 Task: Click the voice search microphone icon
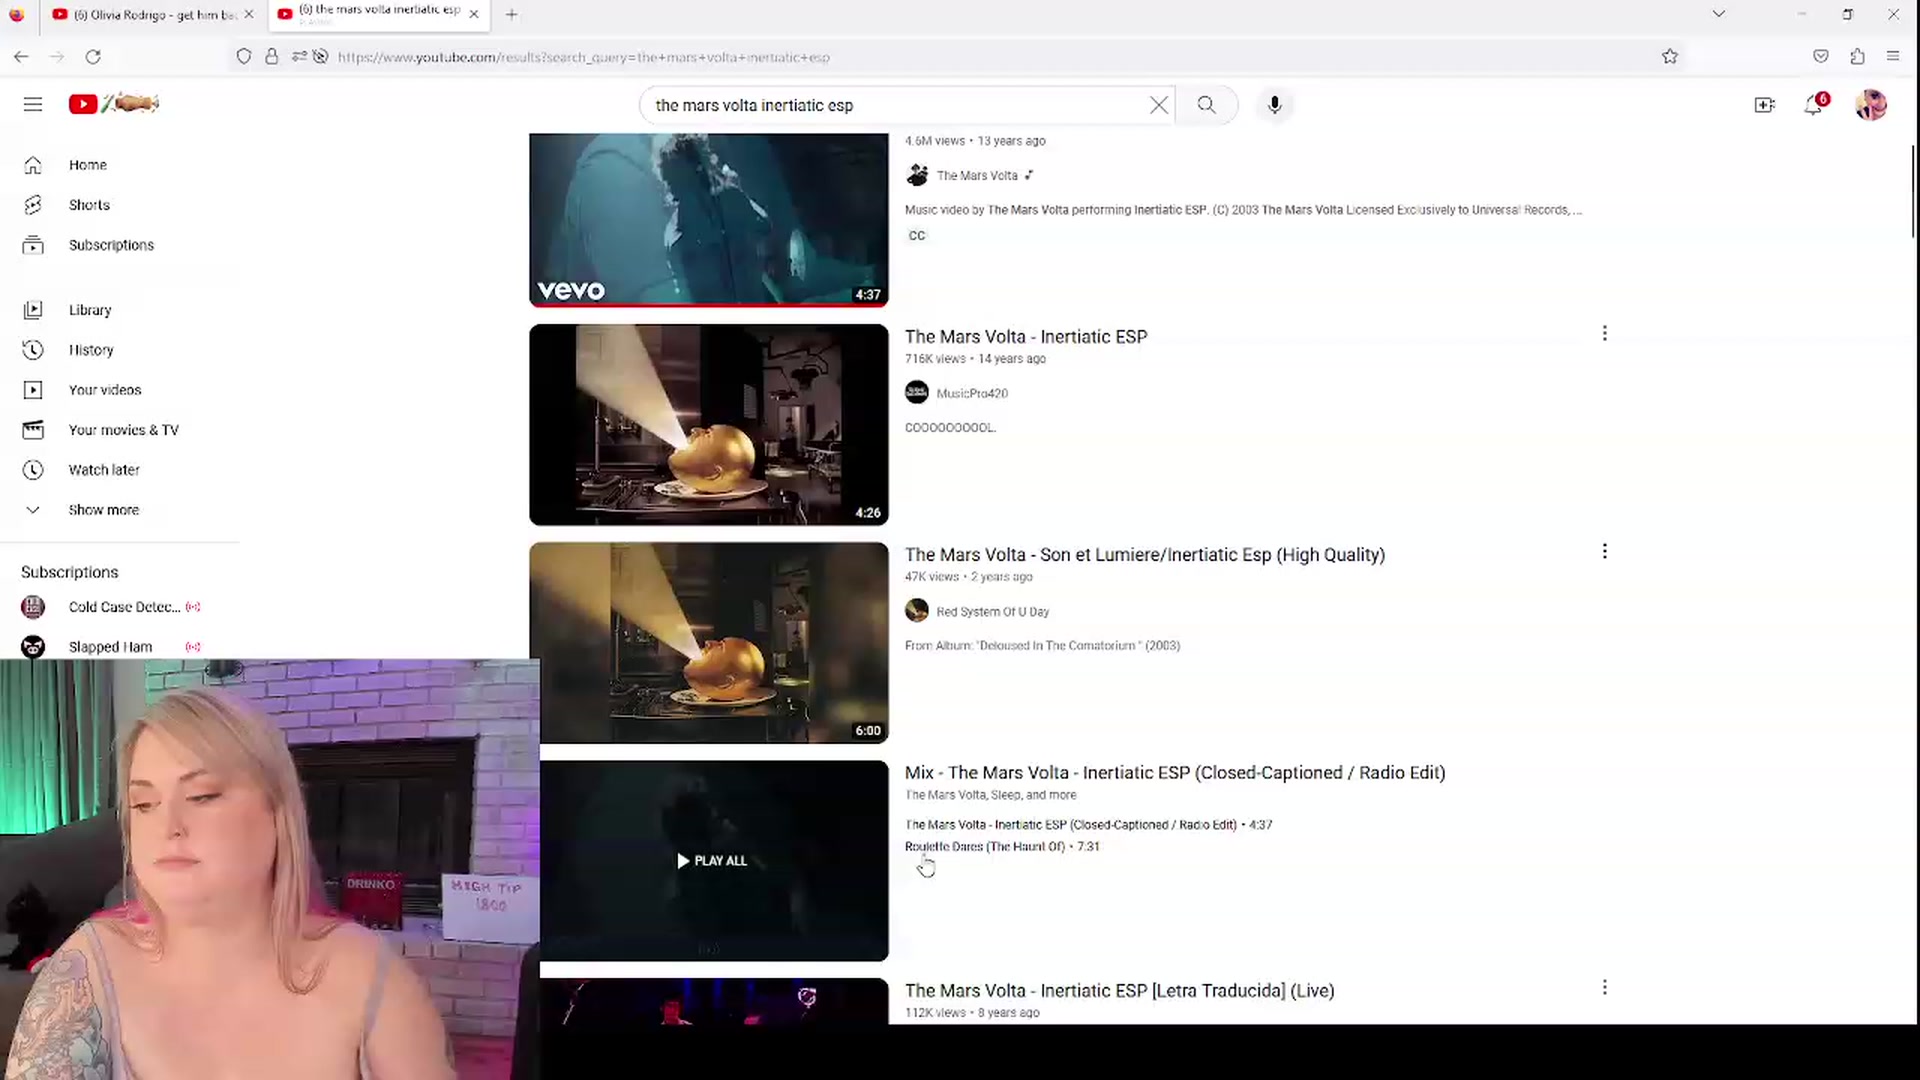pyautogui.click(x=1274, y=105)
